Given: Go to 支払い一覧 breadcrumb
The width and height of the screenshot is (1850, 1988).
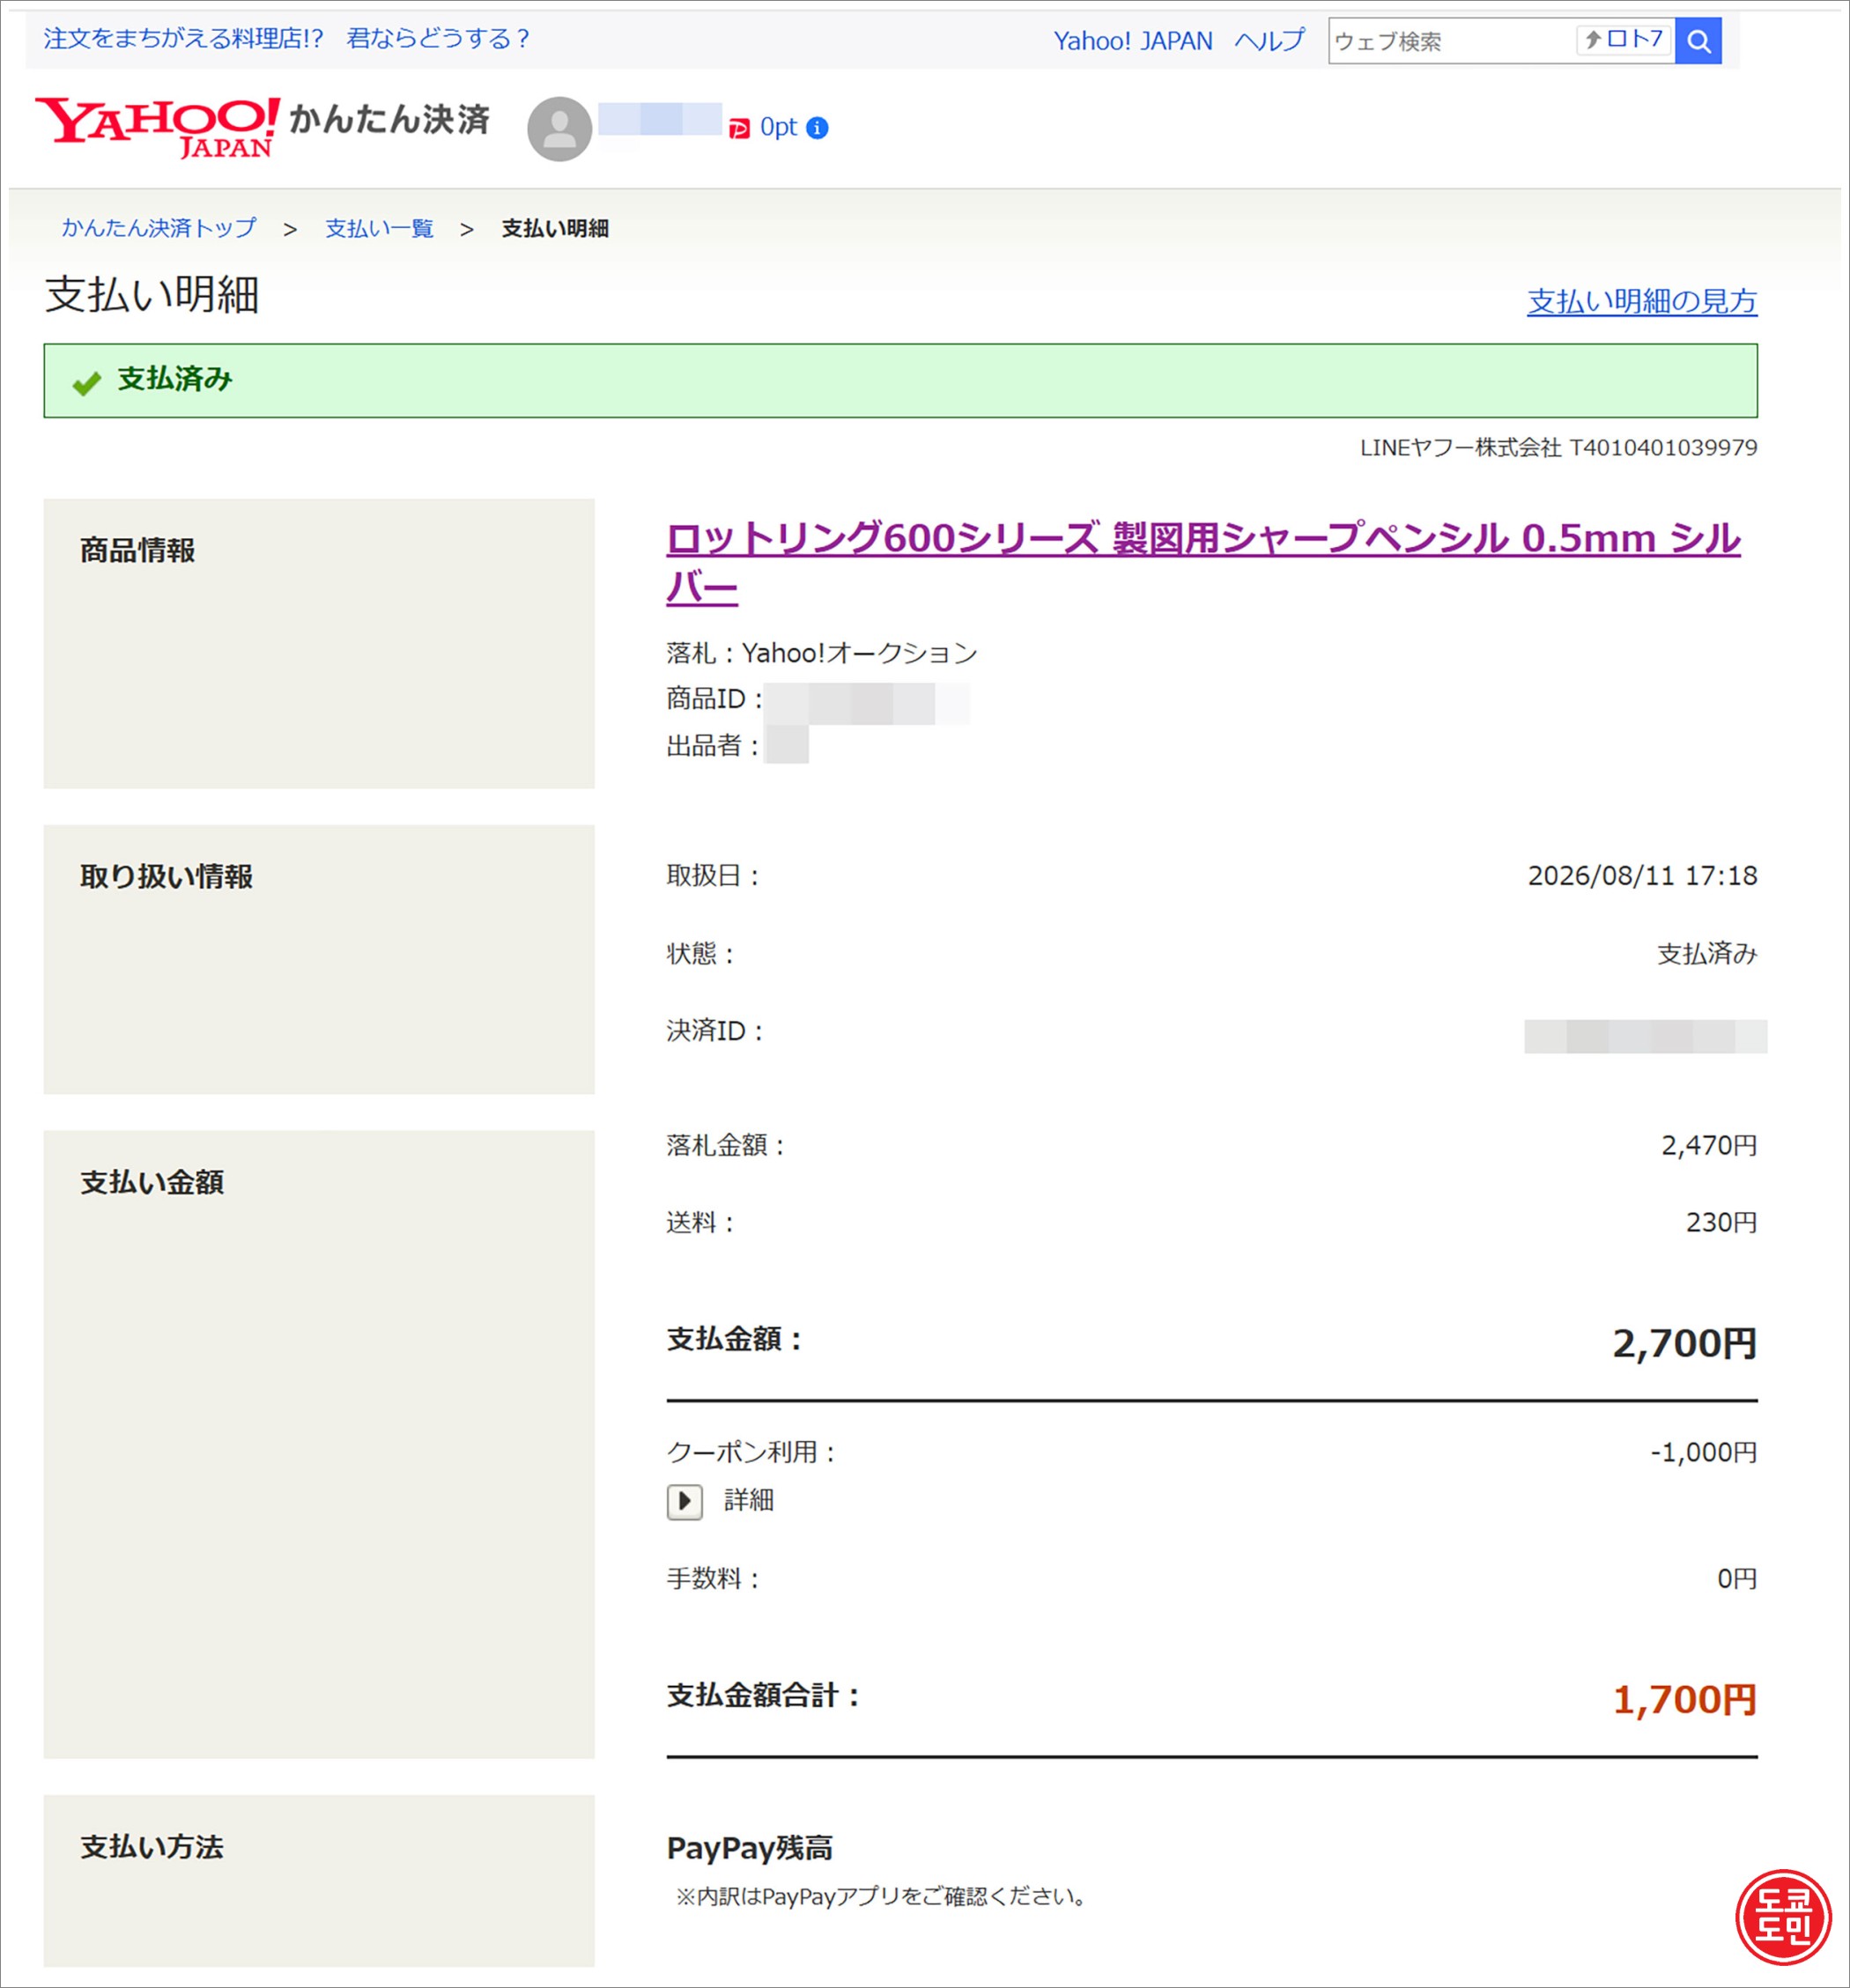Looking at the screenshot, I should point(379,228).
